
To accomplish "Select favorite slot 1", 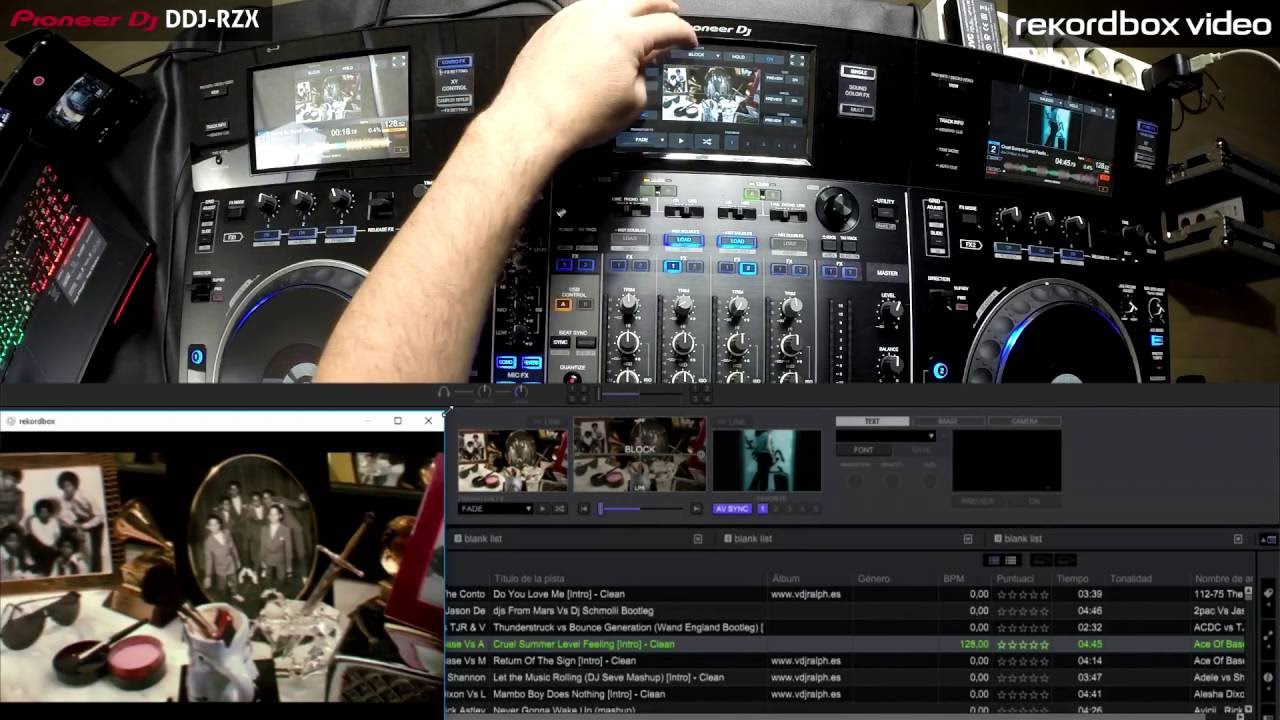I will click(x=762, y=509).
